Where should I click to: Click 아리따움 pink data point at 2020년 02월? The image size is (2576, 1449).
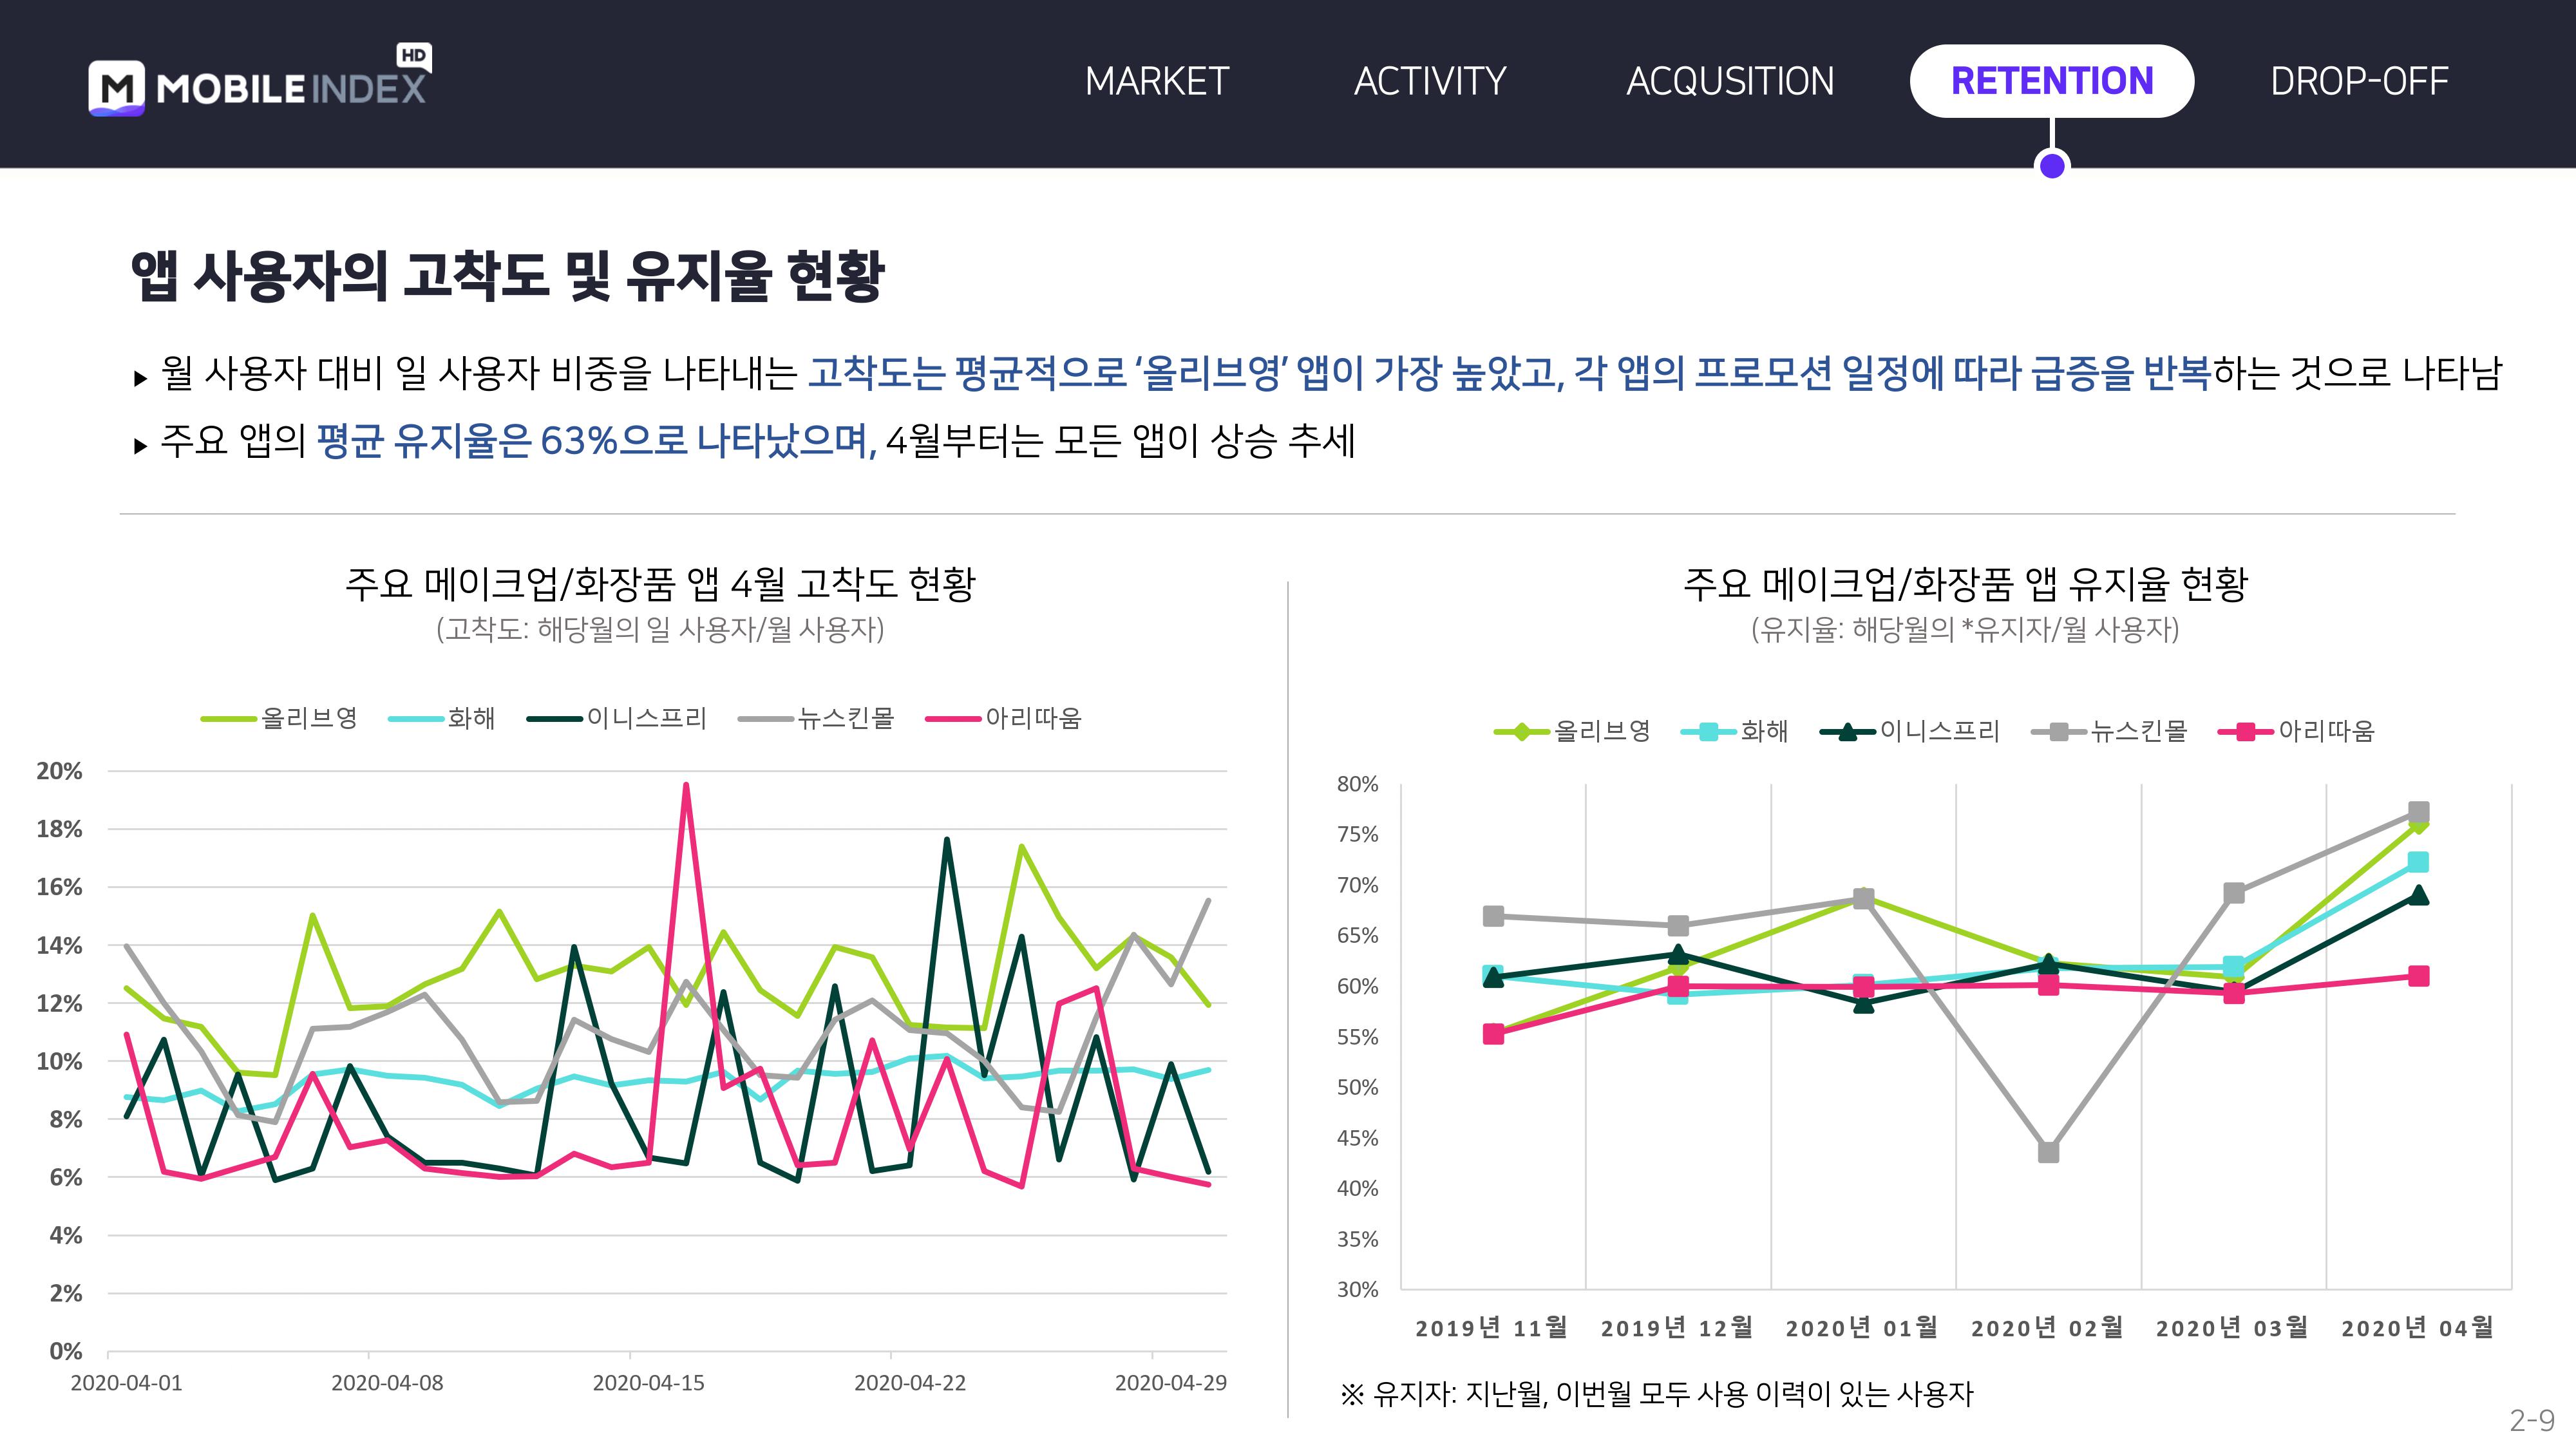click(2048, 985)
